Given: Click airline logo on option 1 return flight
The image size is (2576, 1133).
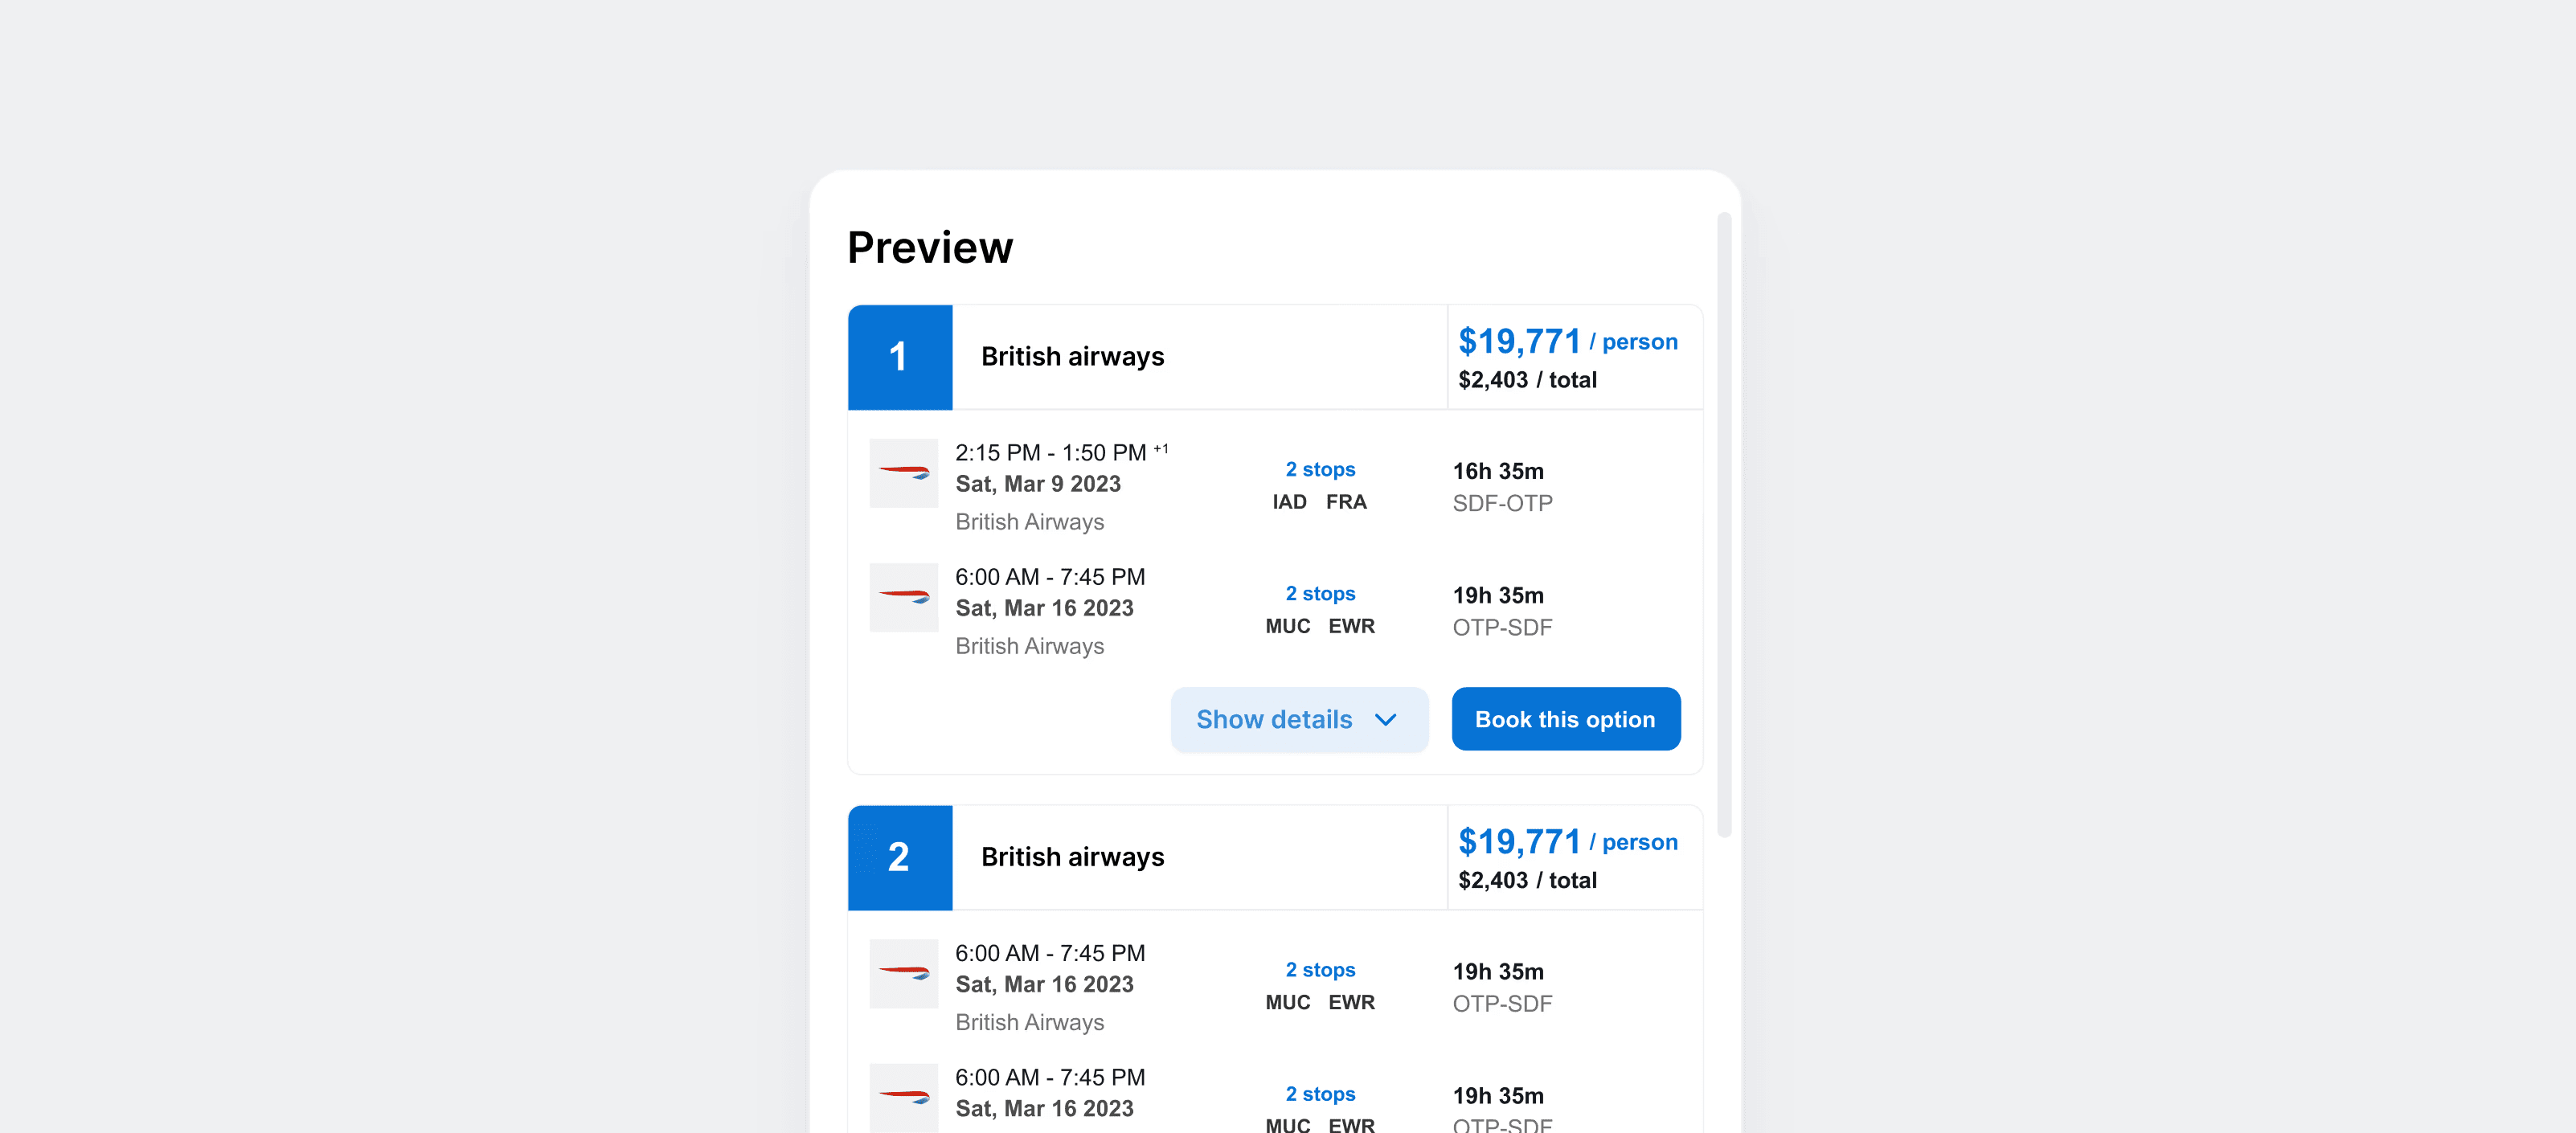Looking at the screenshot, I should 903,597.
